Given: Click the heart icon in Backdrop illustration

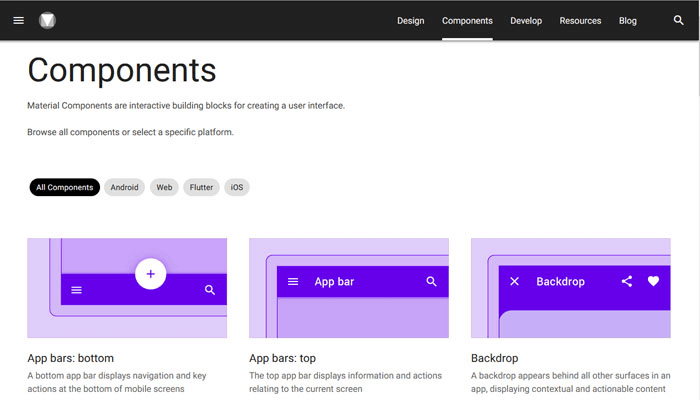Looking at the screenshot, I should pos(653,281).
